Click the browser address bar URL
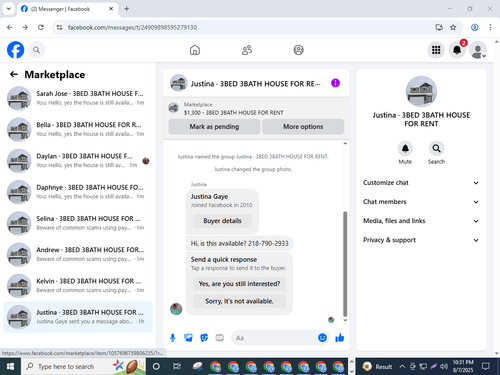 [132, 27]
